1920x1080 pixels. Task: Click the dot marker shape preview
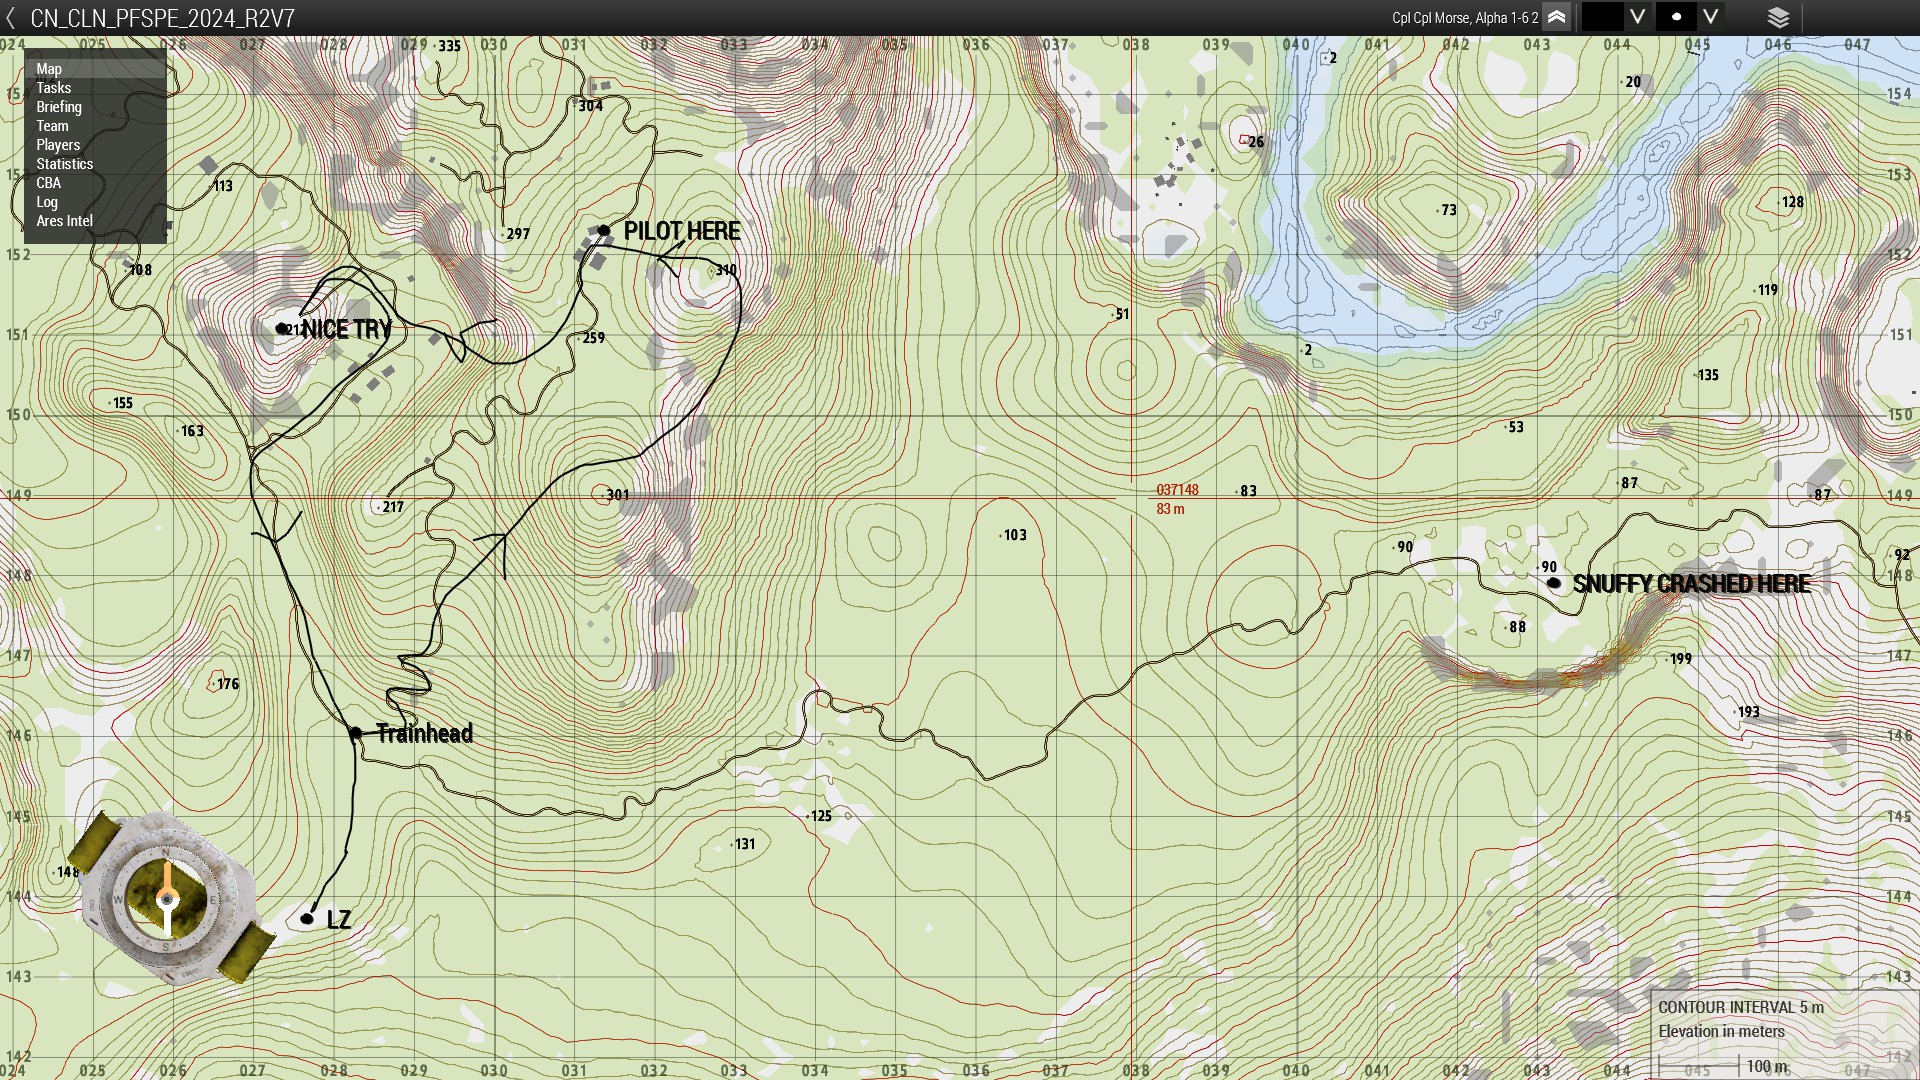tap(1676, 17)
